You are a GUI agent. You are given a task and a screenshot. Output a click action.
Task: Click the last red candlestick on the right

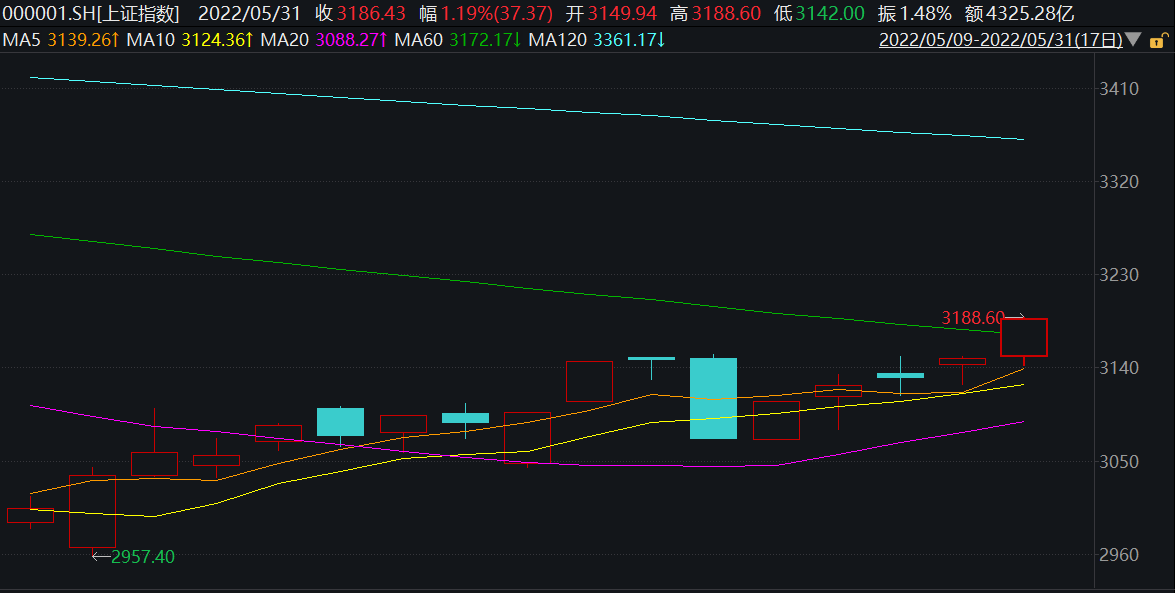[x=1024, y=337]
